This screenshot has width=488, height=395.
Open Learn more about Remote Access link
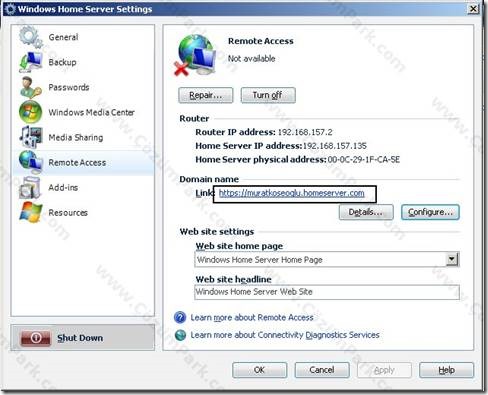point(252,317)
